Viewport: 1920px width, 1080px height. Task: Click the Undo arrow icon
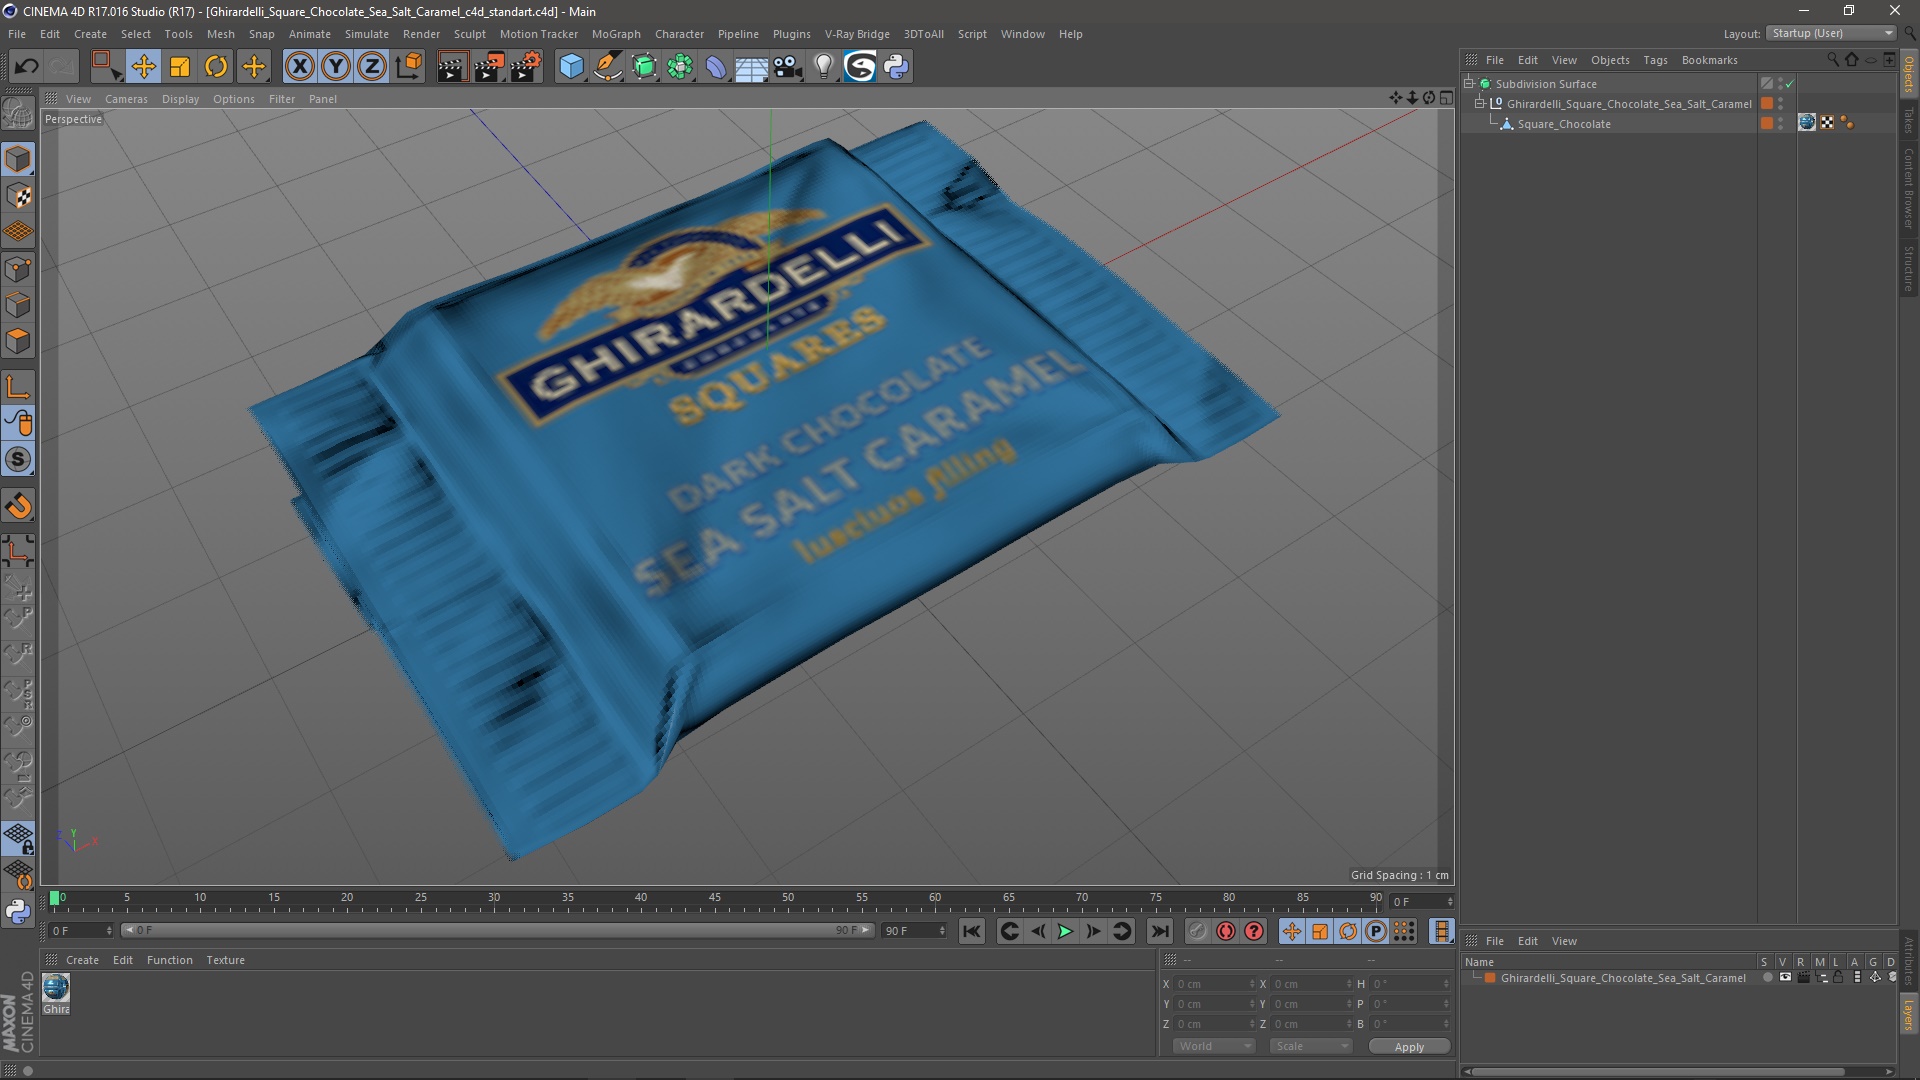click(x=27, y=66)
